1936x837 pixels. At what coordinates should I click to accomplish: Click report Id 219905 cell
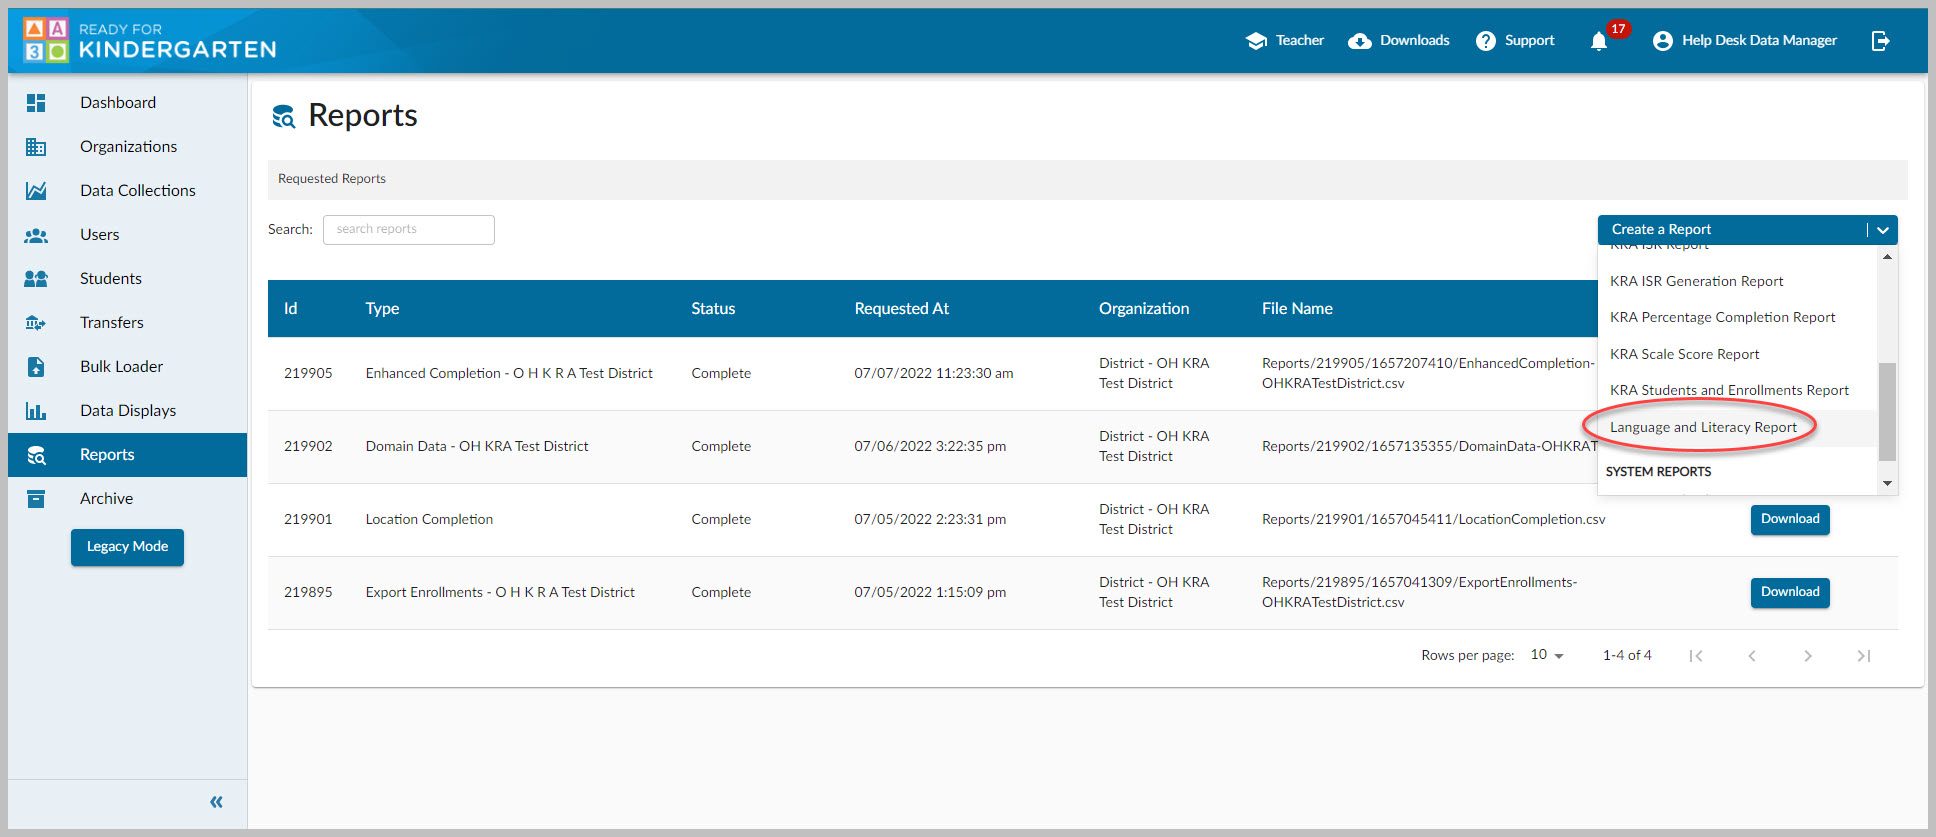tap(308, 373)
